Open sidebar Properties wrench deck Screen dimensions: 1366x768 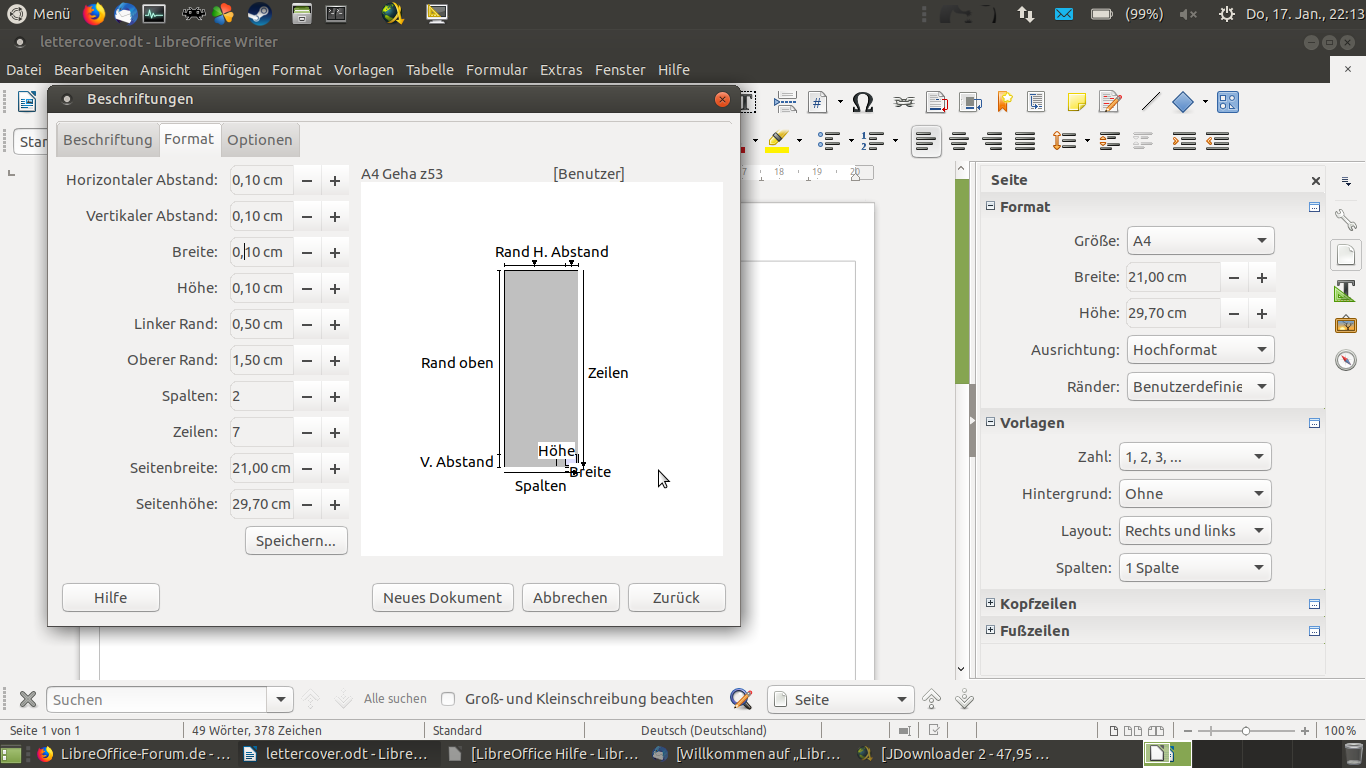click(x=1346, y=219)
